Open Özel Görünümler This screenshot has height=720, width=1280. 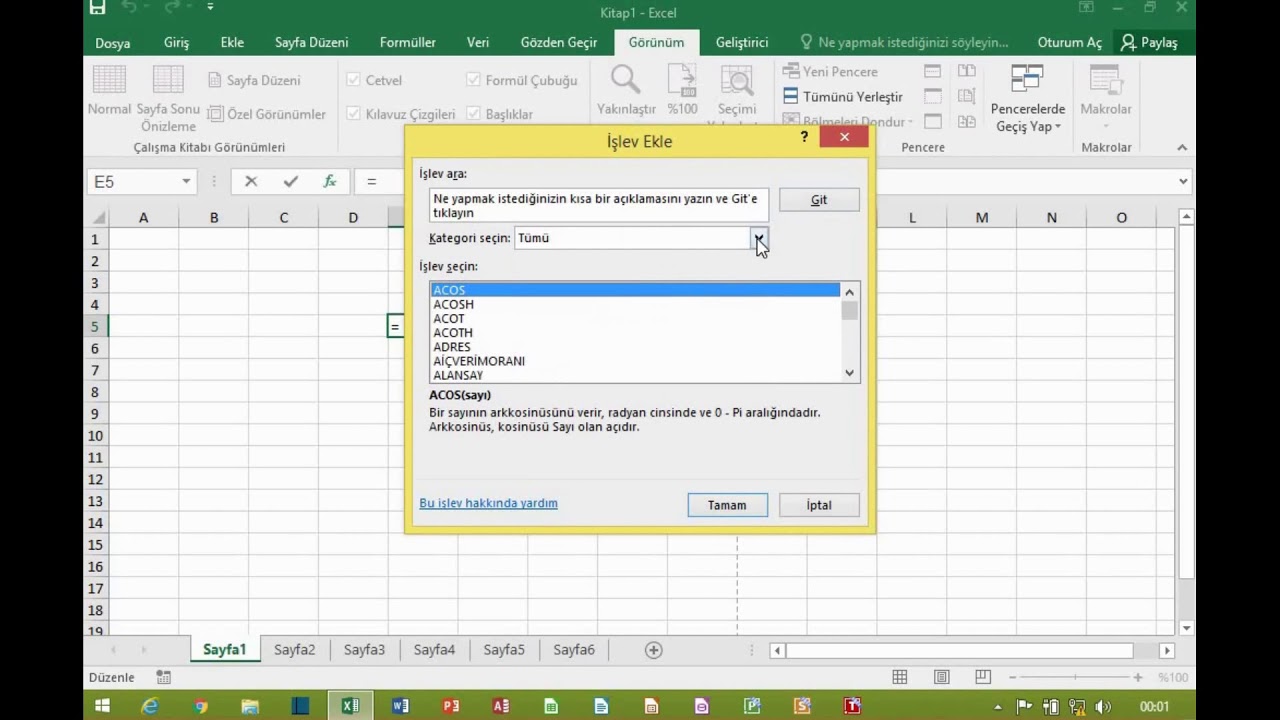coord(267,114)
